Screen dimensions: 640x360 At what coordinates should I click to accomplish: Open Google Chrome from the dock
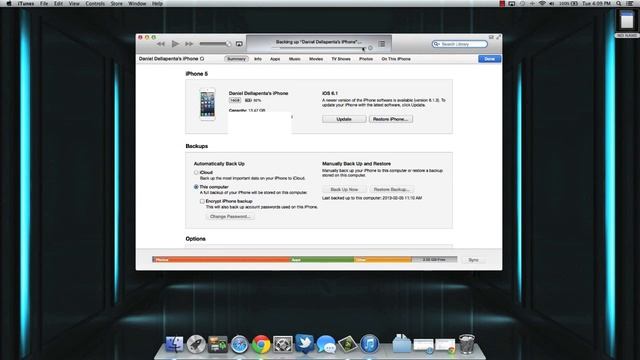click(x=261, y=344)
